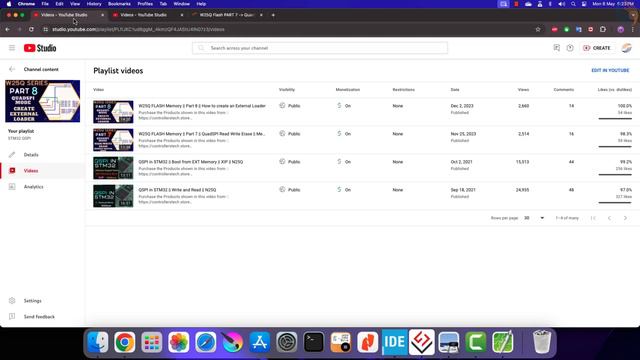This screenshot has height=360, width=640.
Task: Click title W25Q FLASH Memory Part 7
Action: 202,134
